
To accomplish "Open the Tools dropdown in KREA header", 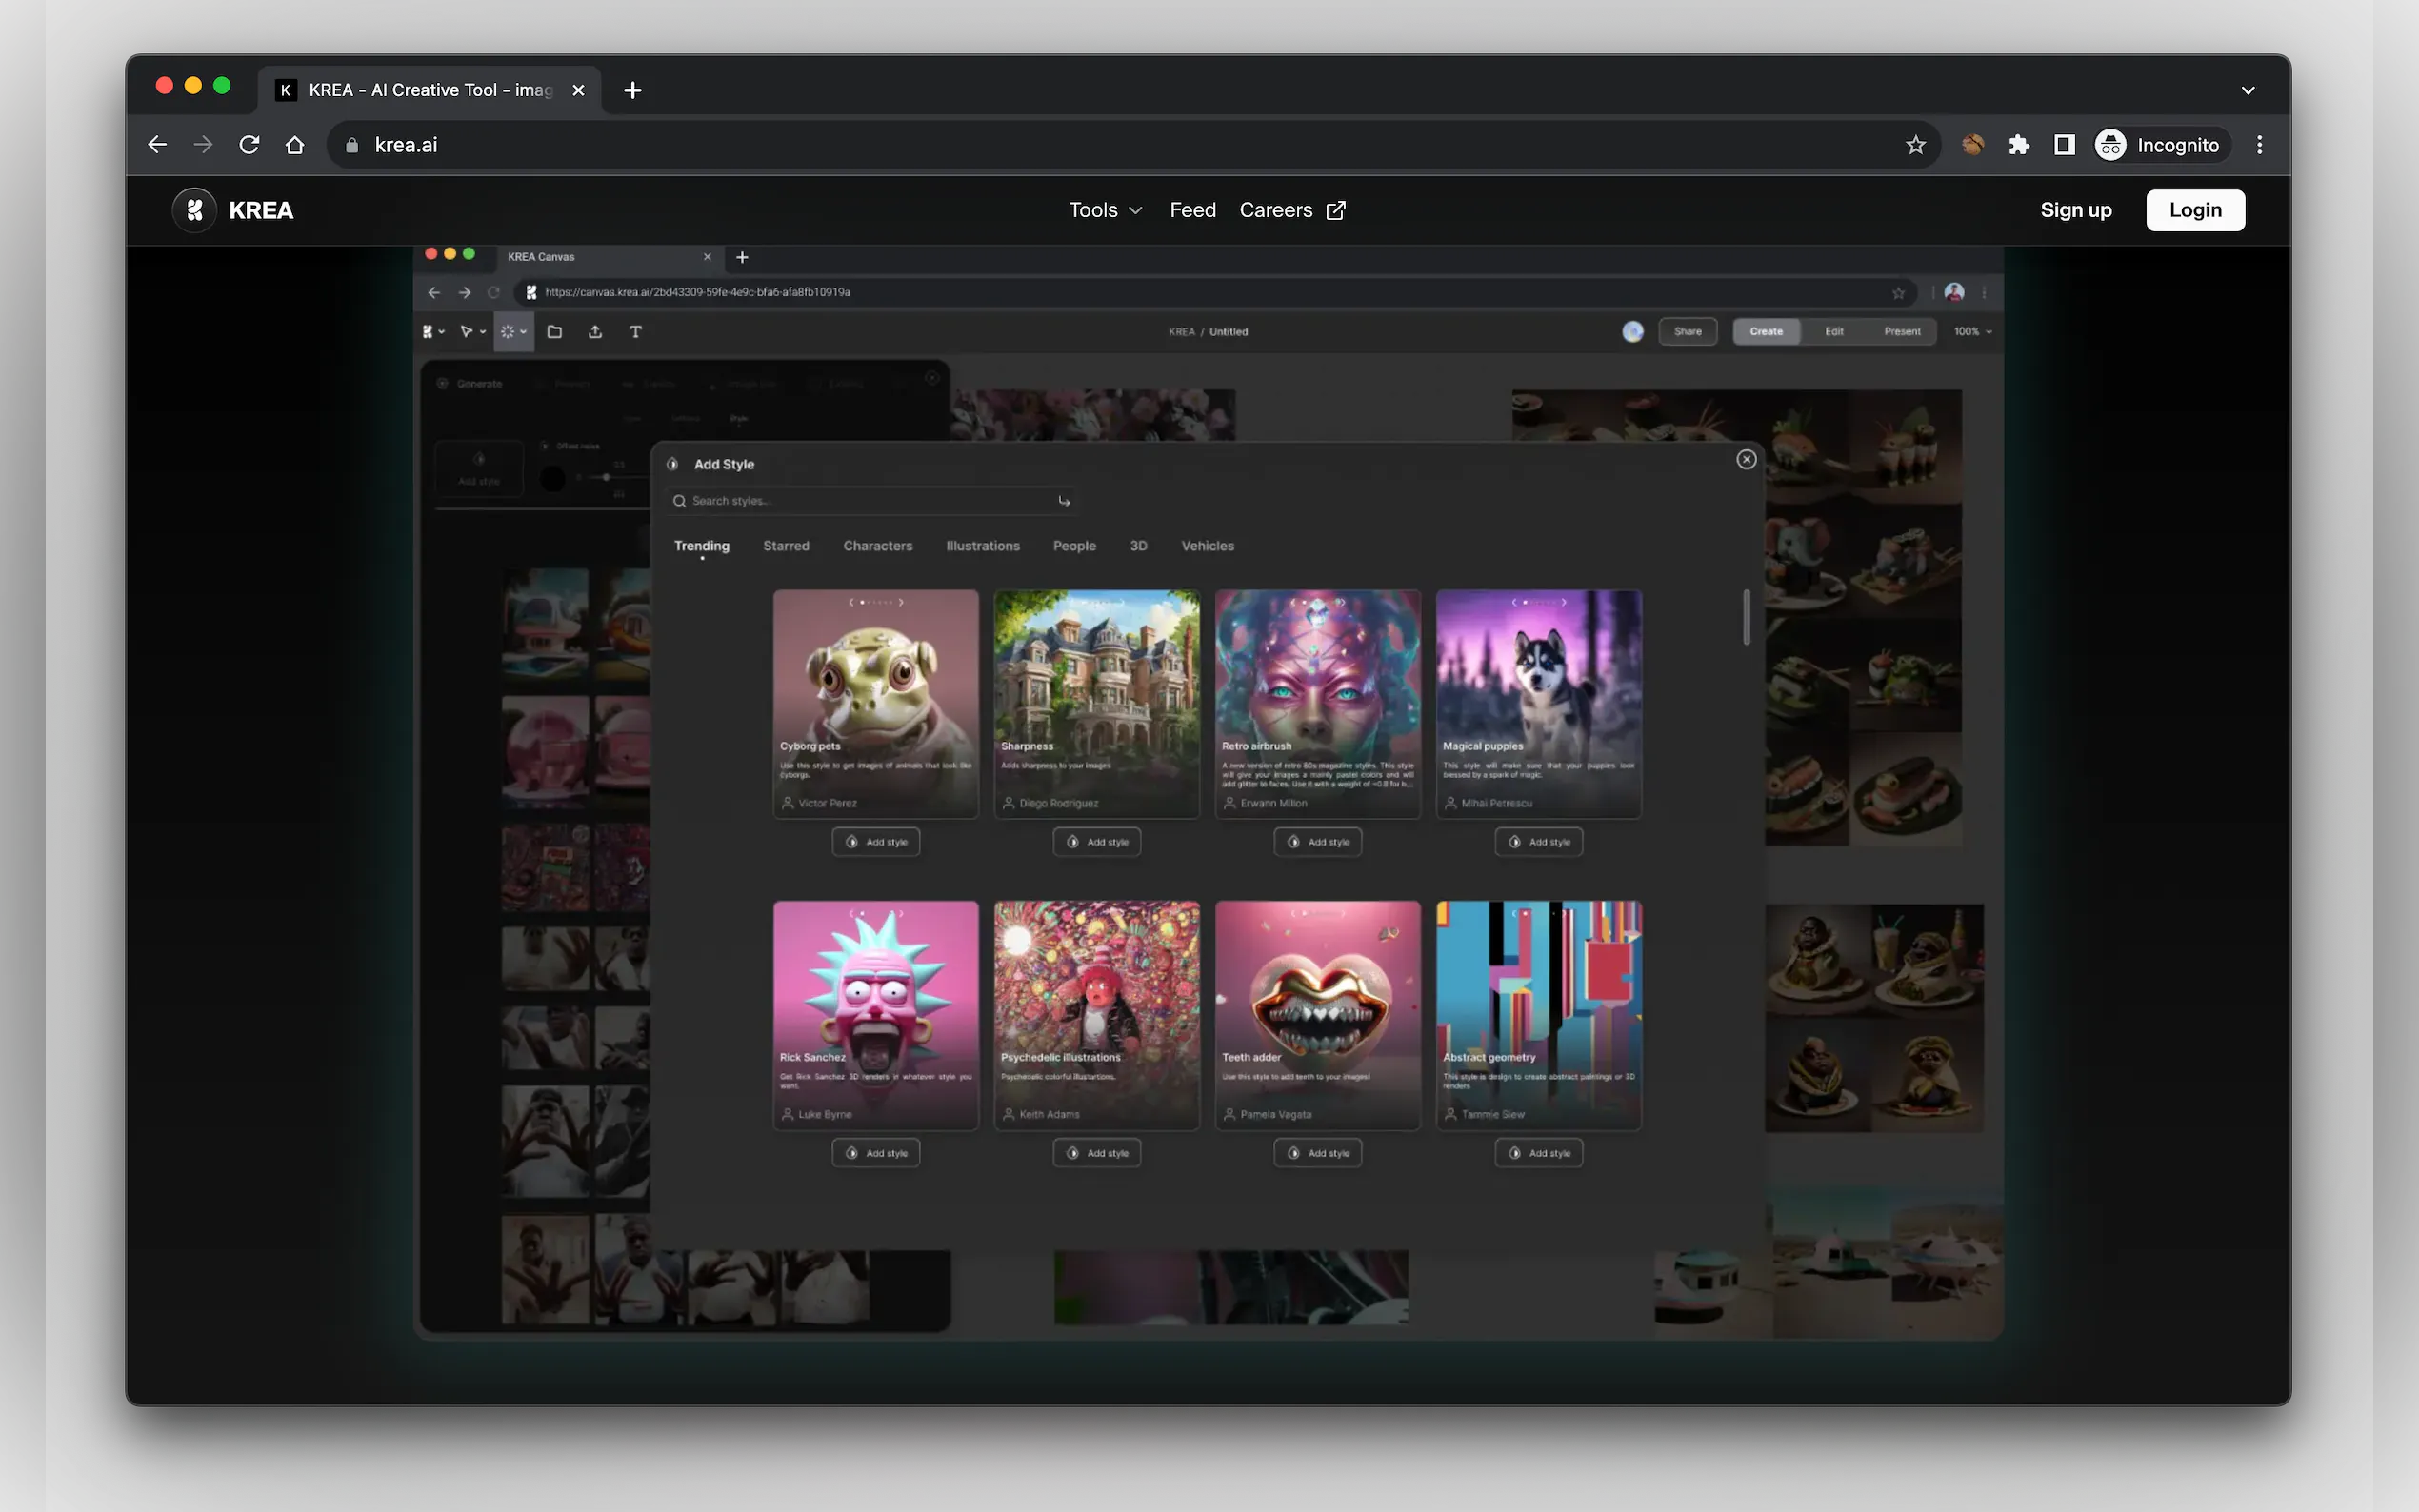I will 1105,210.
